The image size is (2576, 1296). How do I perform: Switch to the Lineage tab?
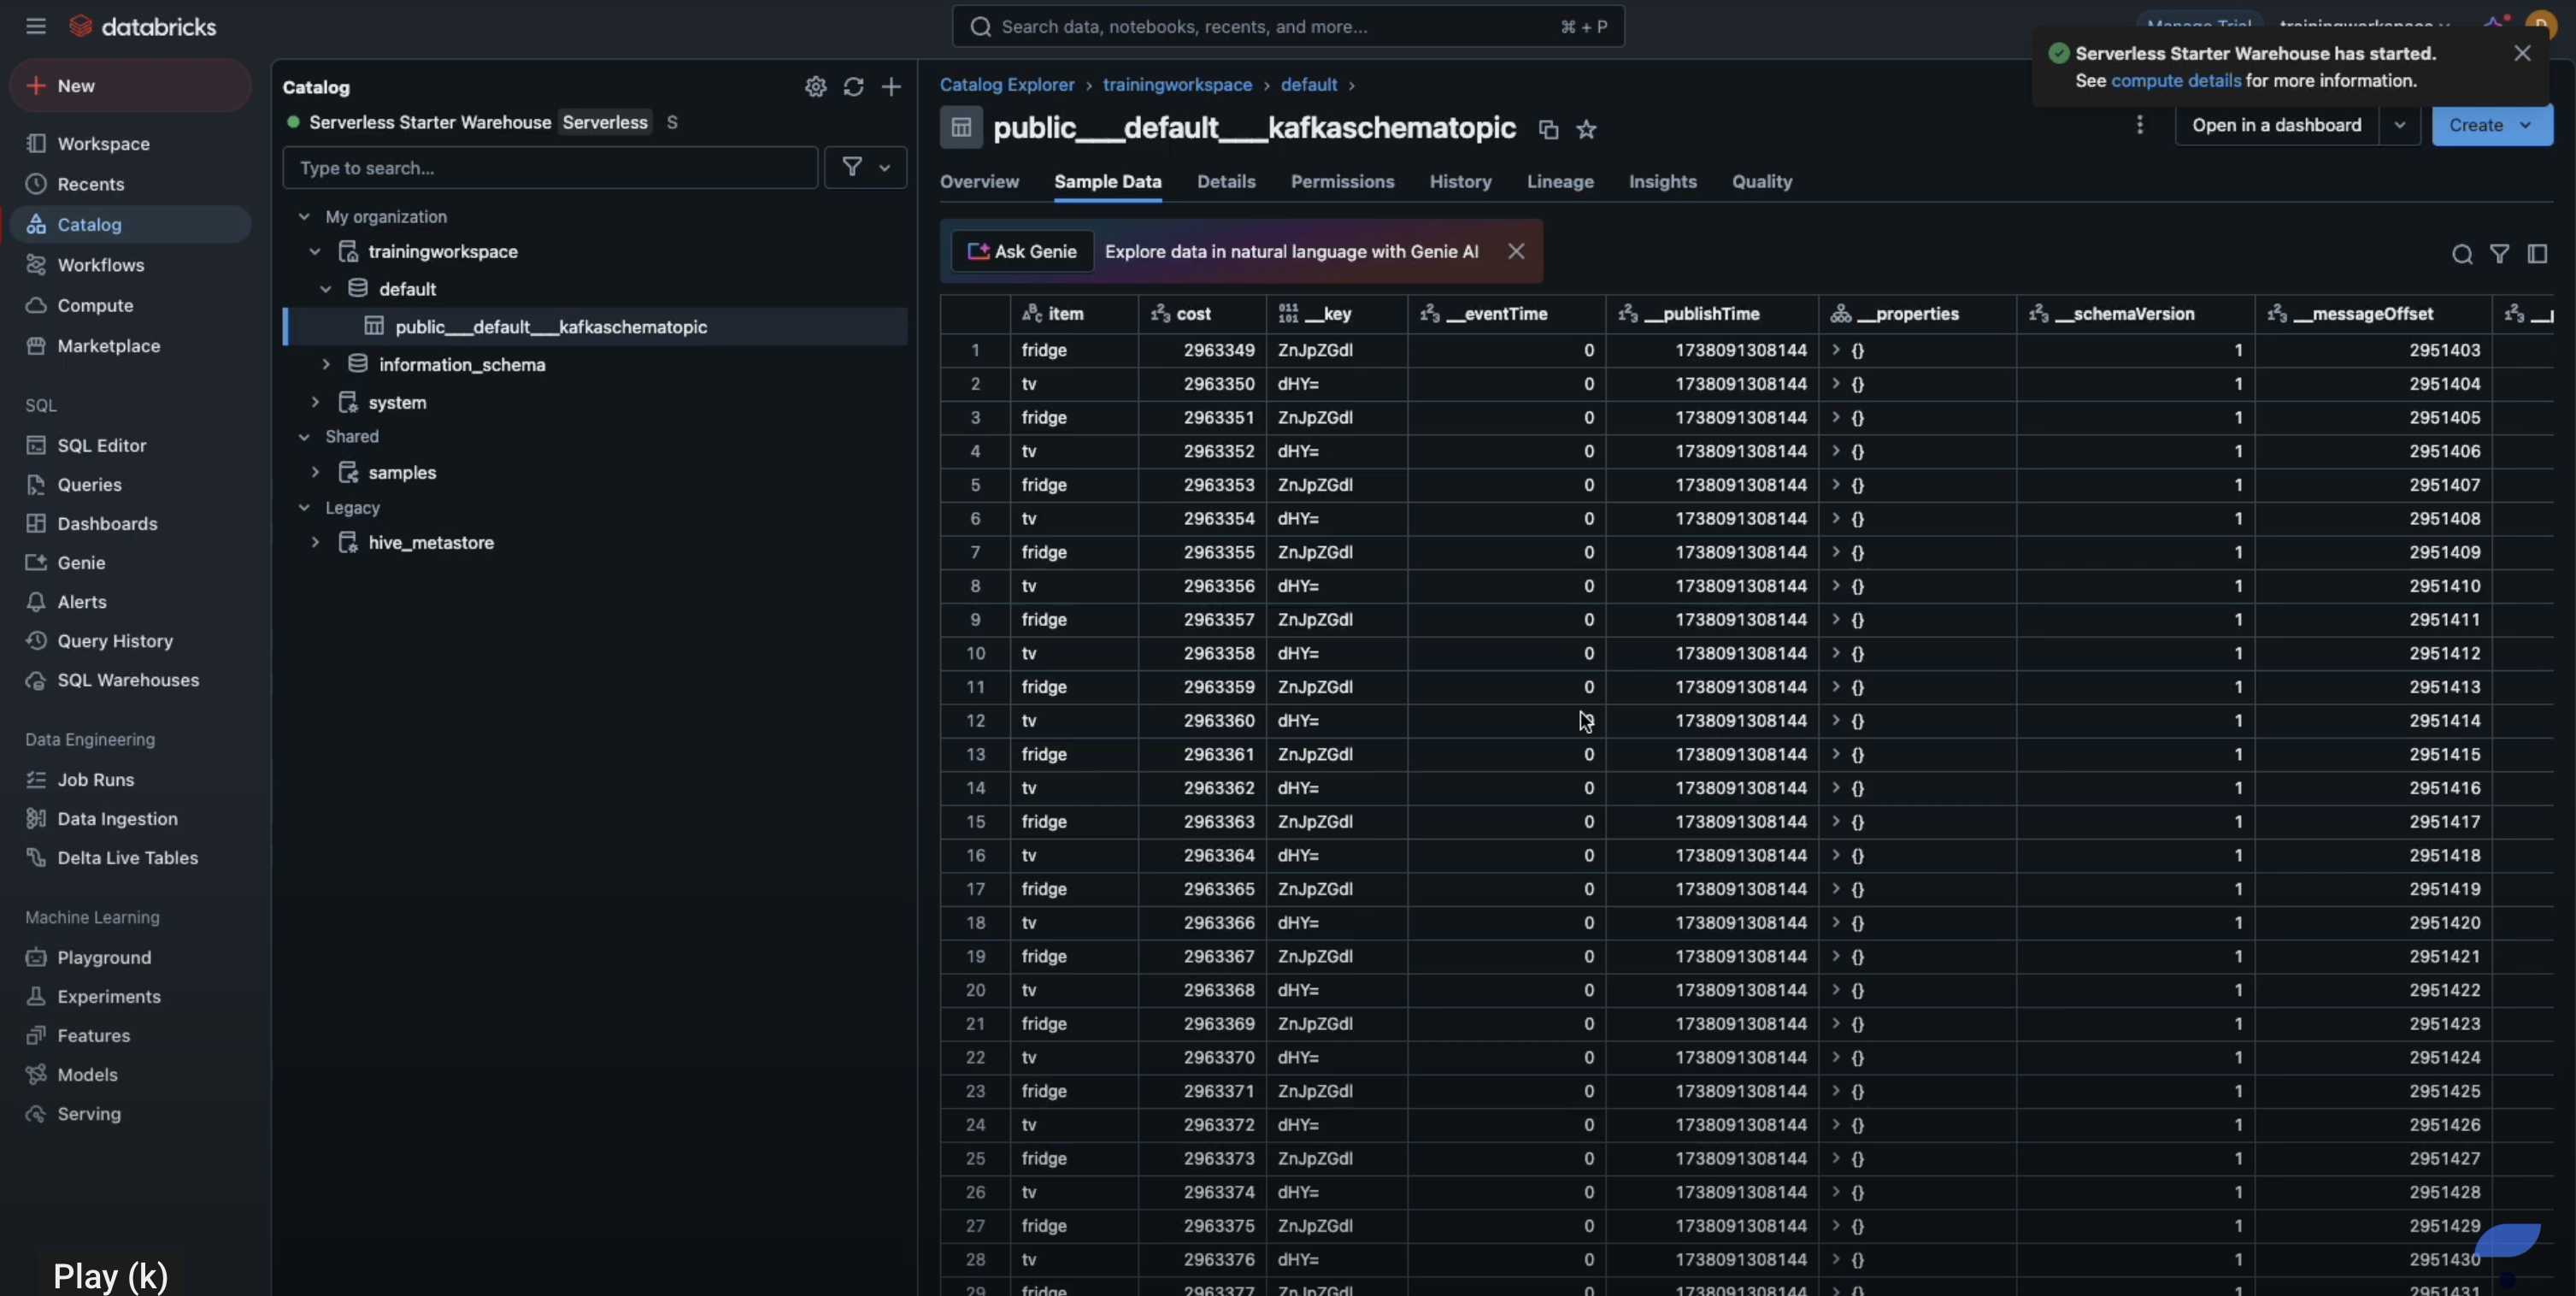(1561, 182)
